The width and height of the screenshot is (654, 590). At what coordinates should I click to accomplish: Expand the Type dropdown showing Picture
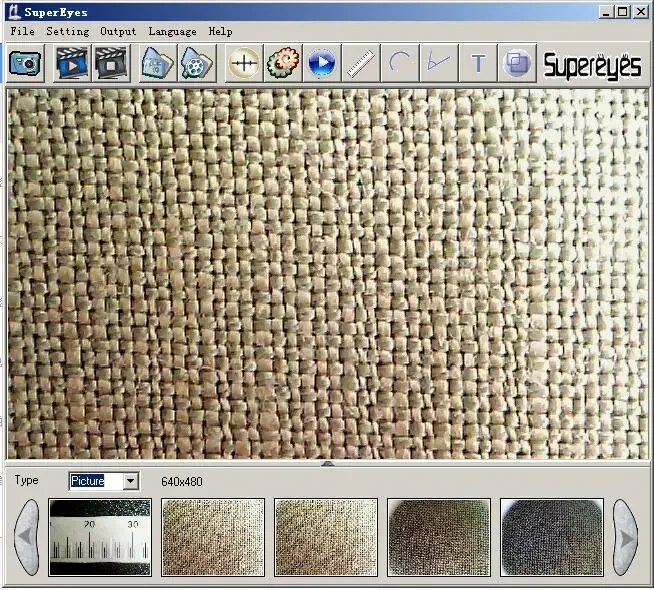pyautogui.click(x=131, y=481)
